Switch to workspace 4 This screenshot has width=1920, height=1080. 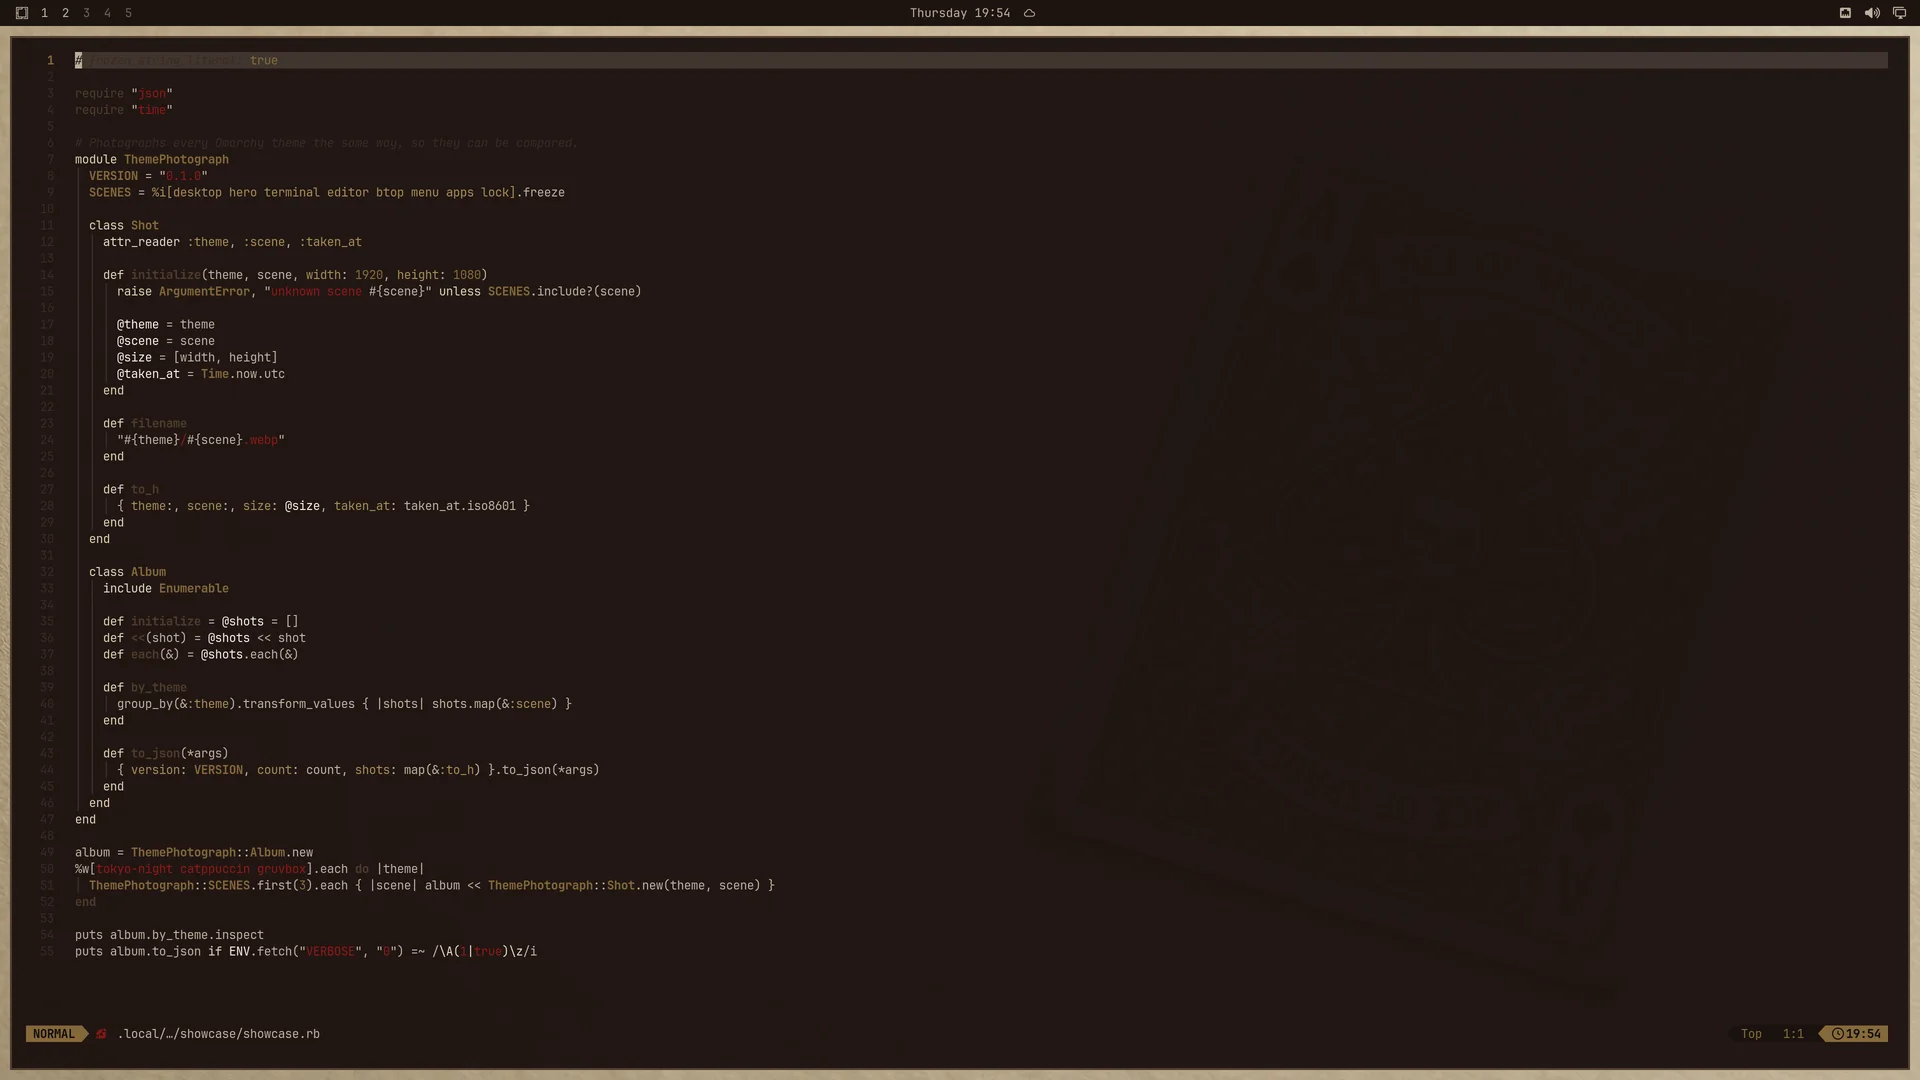point(107,13)
